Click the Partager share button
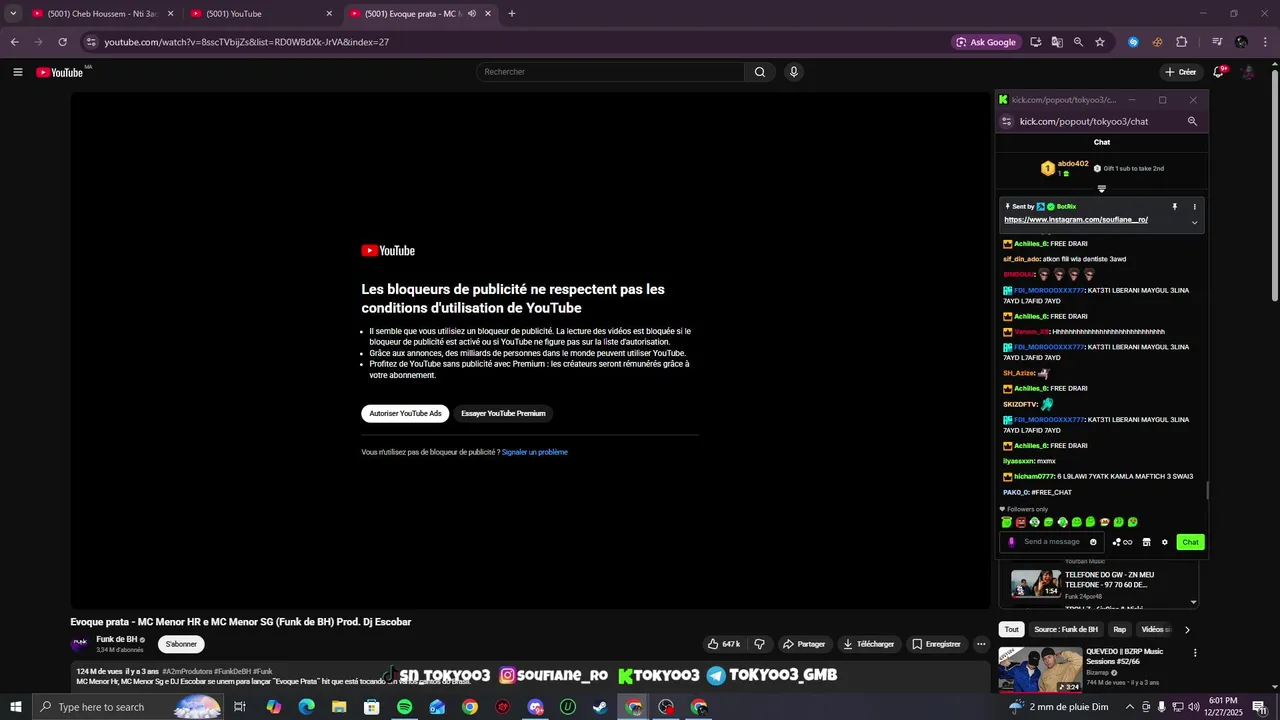This screenshot has width=1280, height=720. pos(805,644)
